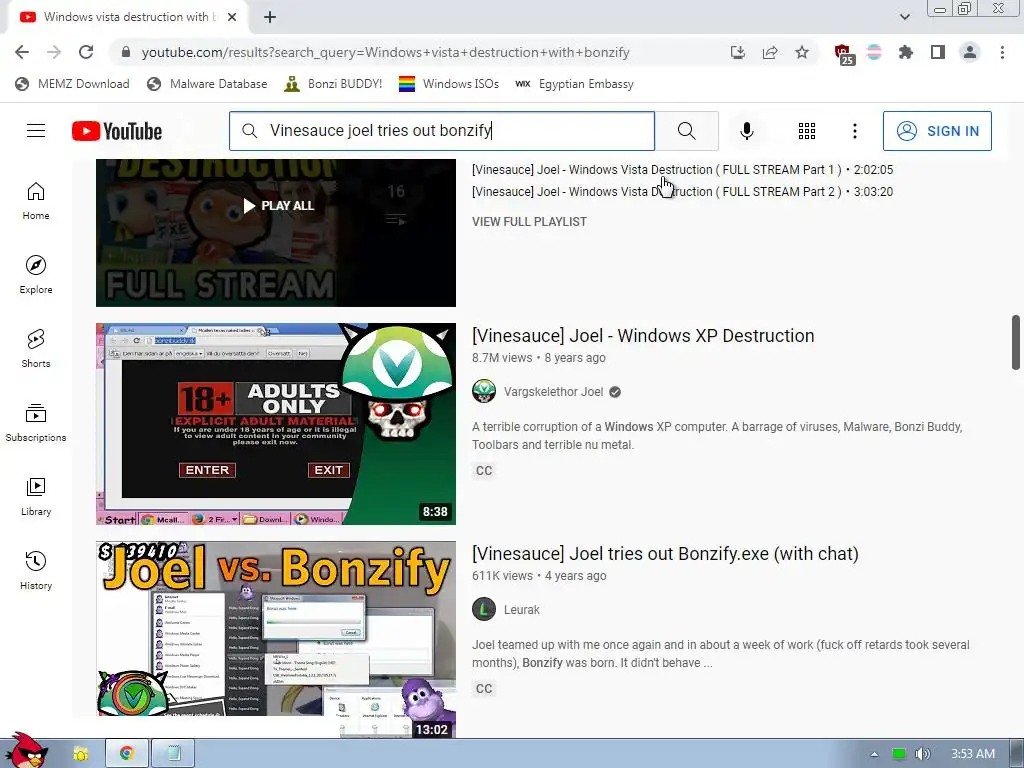Image resolution: width=1024 pixels, height=768 pixels.
Task: Click the 3:53 AM clock
Action: (x=972, y=754)
